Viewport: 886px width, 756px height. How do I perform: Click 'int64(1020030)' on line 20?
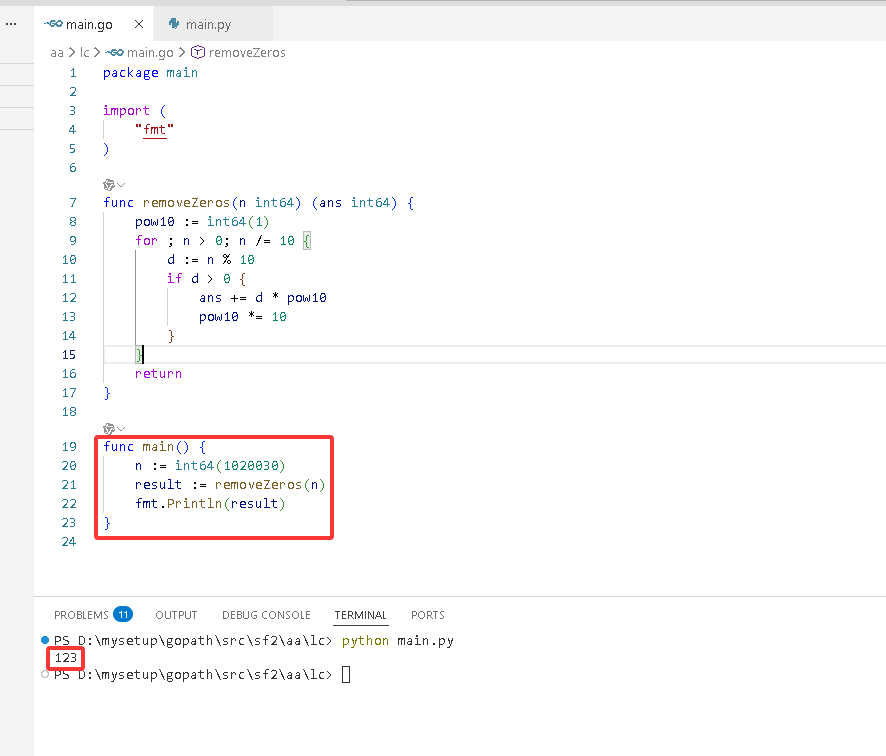[x=230, y=466]
